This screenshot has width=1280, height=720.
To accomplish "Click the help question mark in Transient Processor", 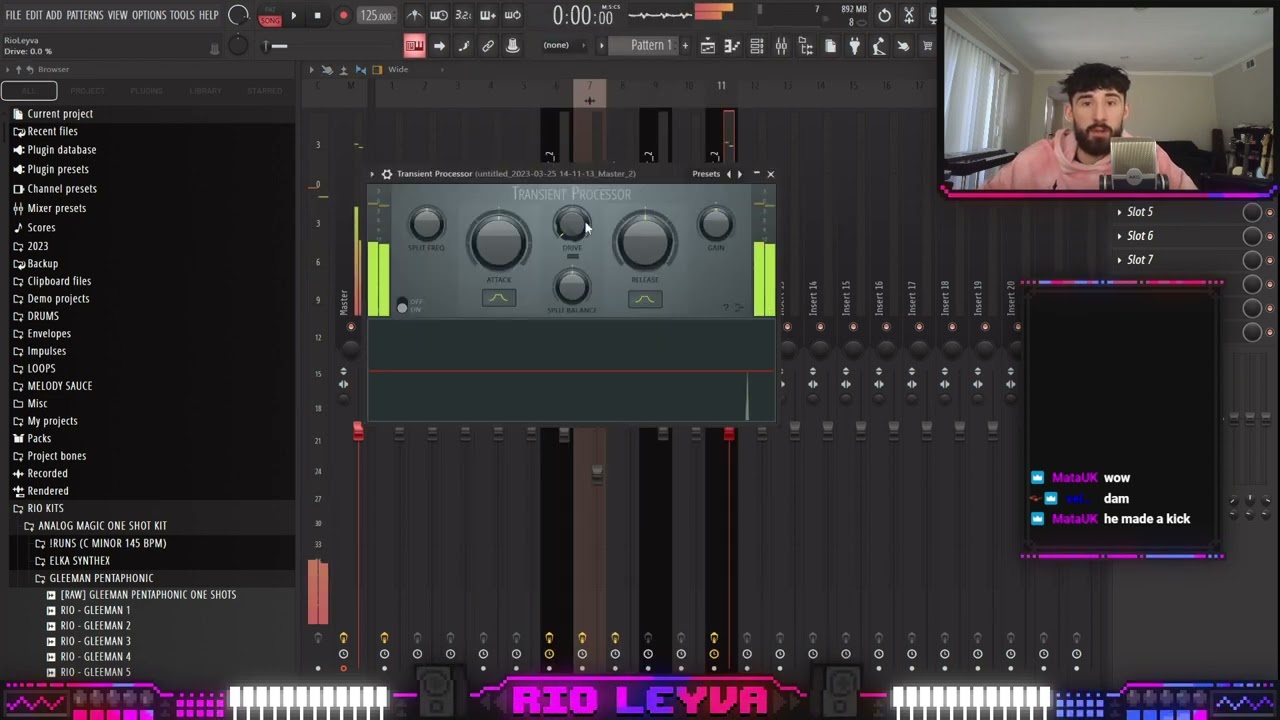I will coord(727,307).
